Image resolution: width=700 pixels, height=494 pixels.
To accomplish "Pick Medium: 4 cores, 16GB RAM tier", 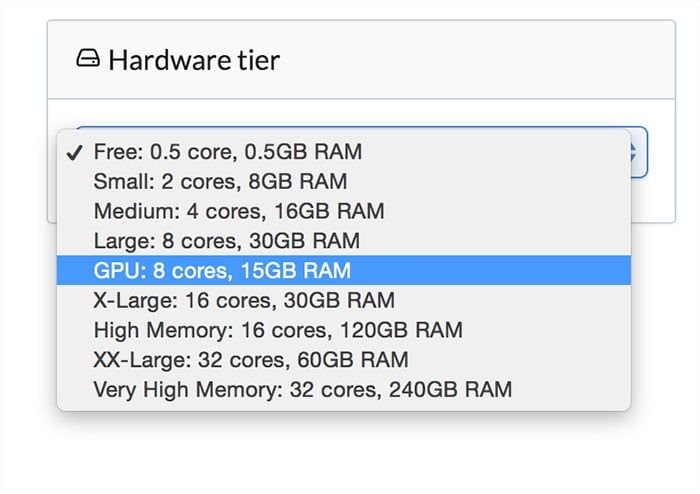I will tap(238, 211).
